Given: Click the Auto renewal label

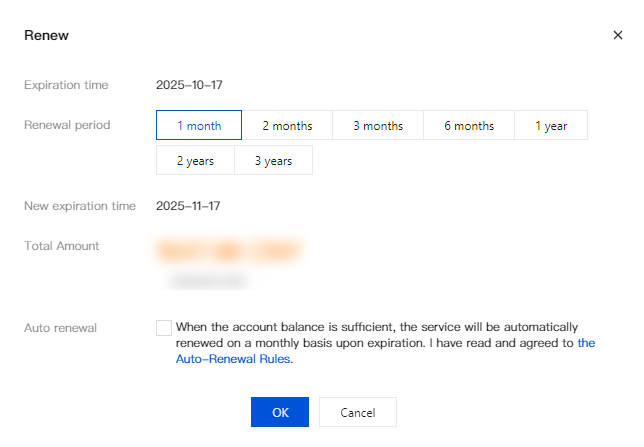Looking at the screenshot, I should pyautogui.click(x=60, y=327).
